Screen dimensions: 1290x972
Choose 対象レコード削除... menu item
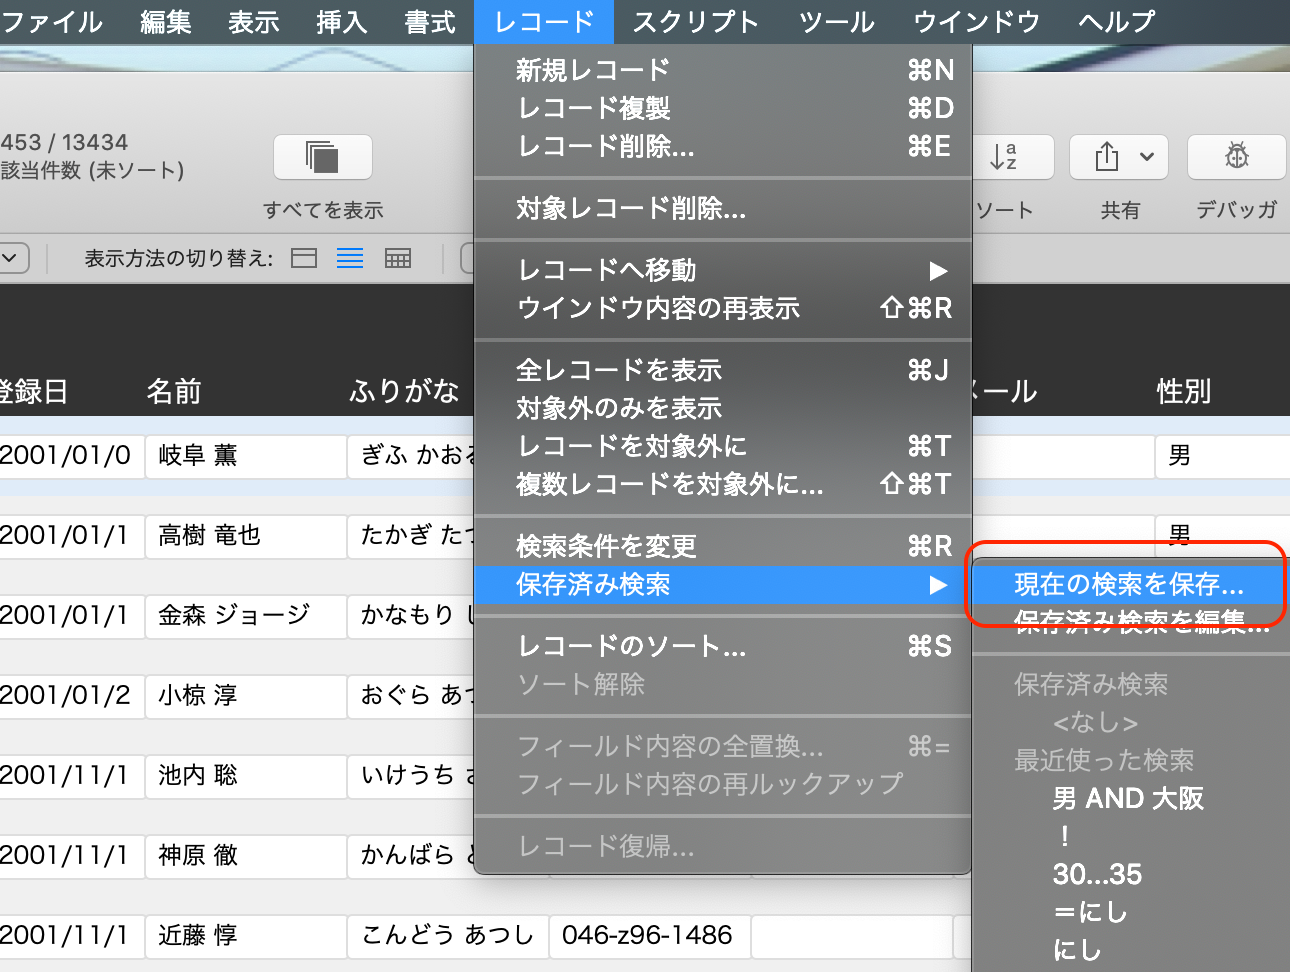click(x=723, y=208)
